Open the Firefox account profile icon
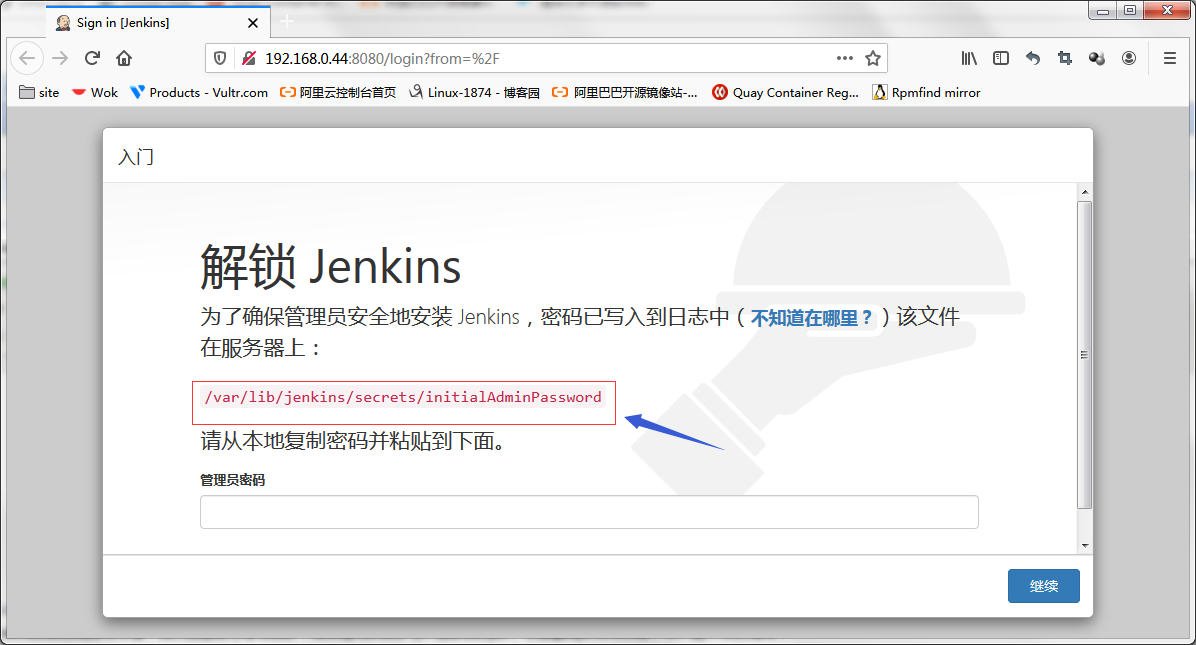This screenshot has height=645, width=1196. point(1129,58)
